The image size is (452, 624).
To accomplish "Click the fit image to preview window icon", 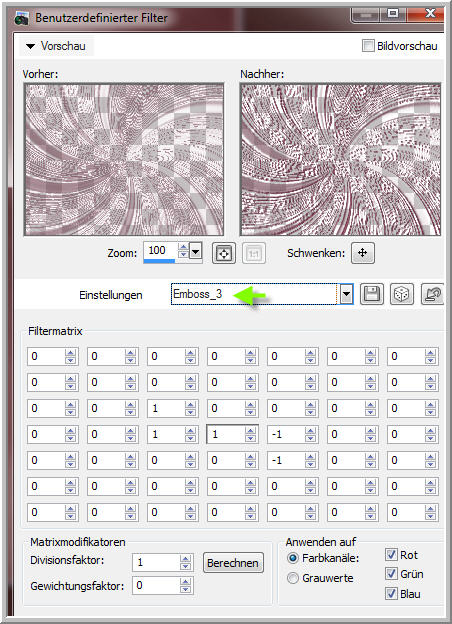I will click(x=224, y=253).
